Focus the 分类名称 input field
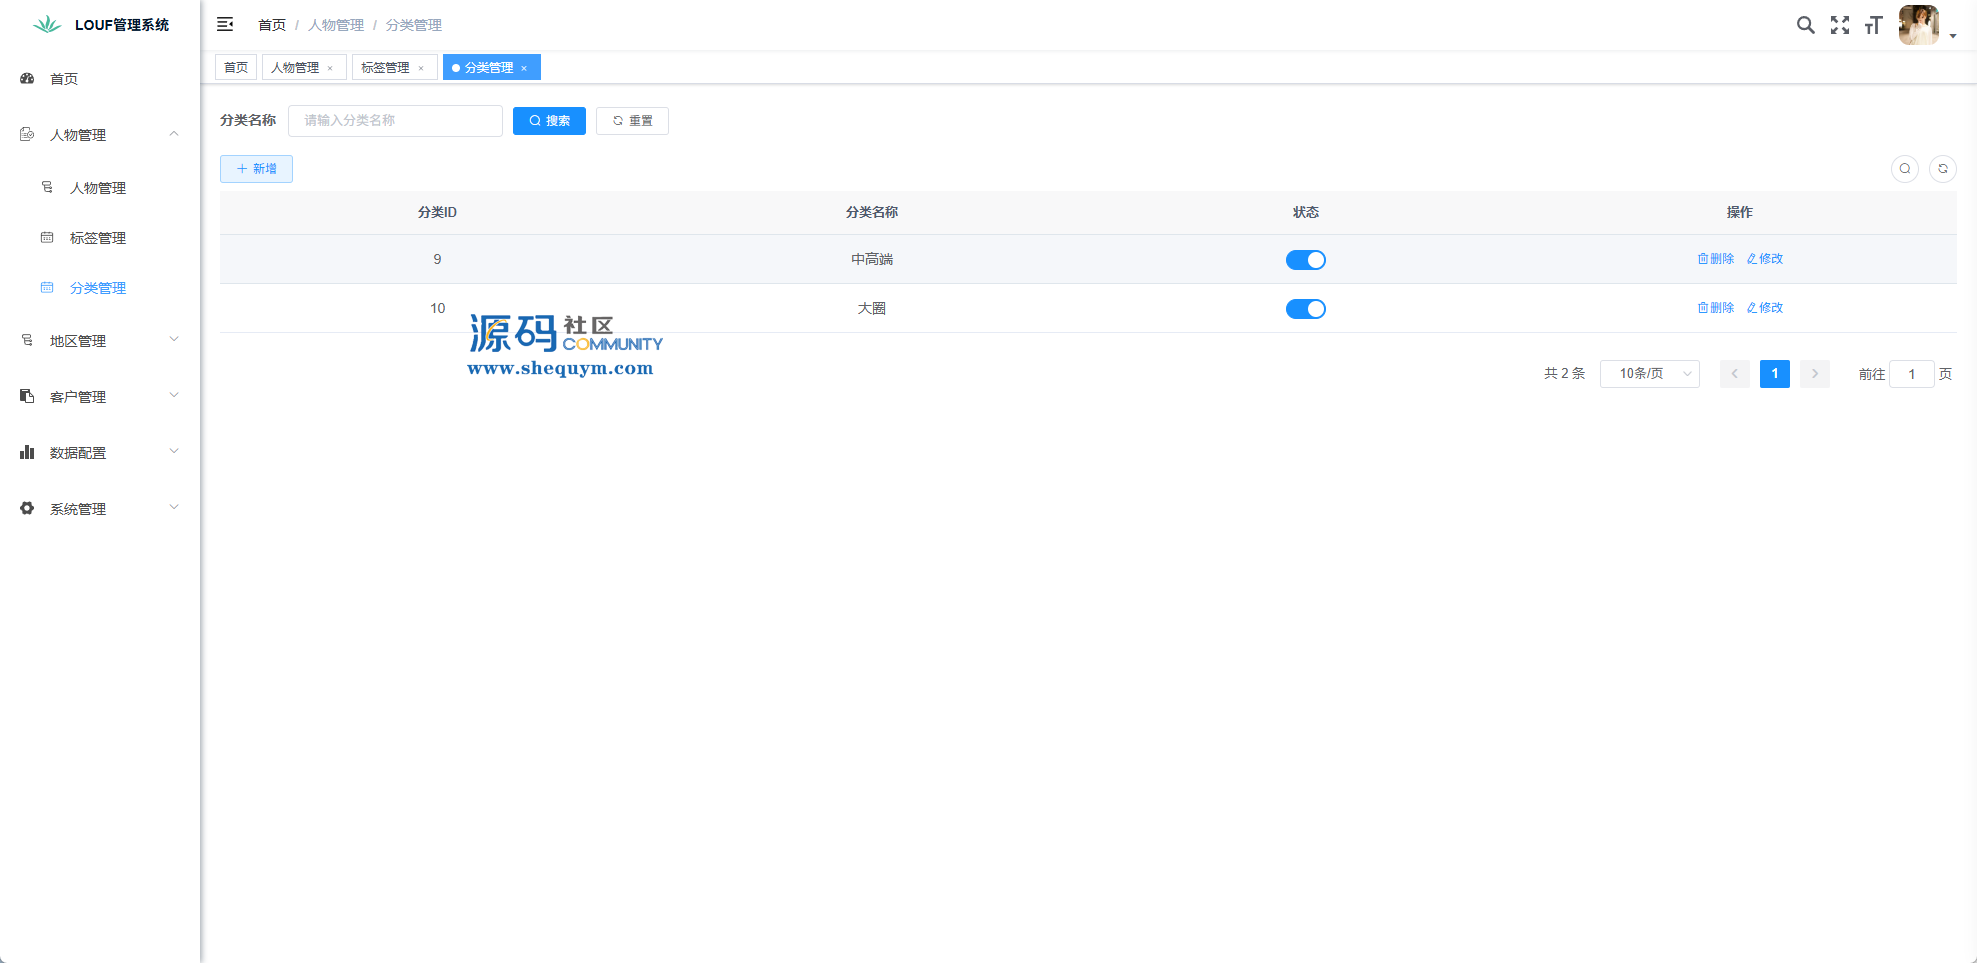Image resolution: width=1977 pixels, height=963 pixels. (x=395, y=121)
